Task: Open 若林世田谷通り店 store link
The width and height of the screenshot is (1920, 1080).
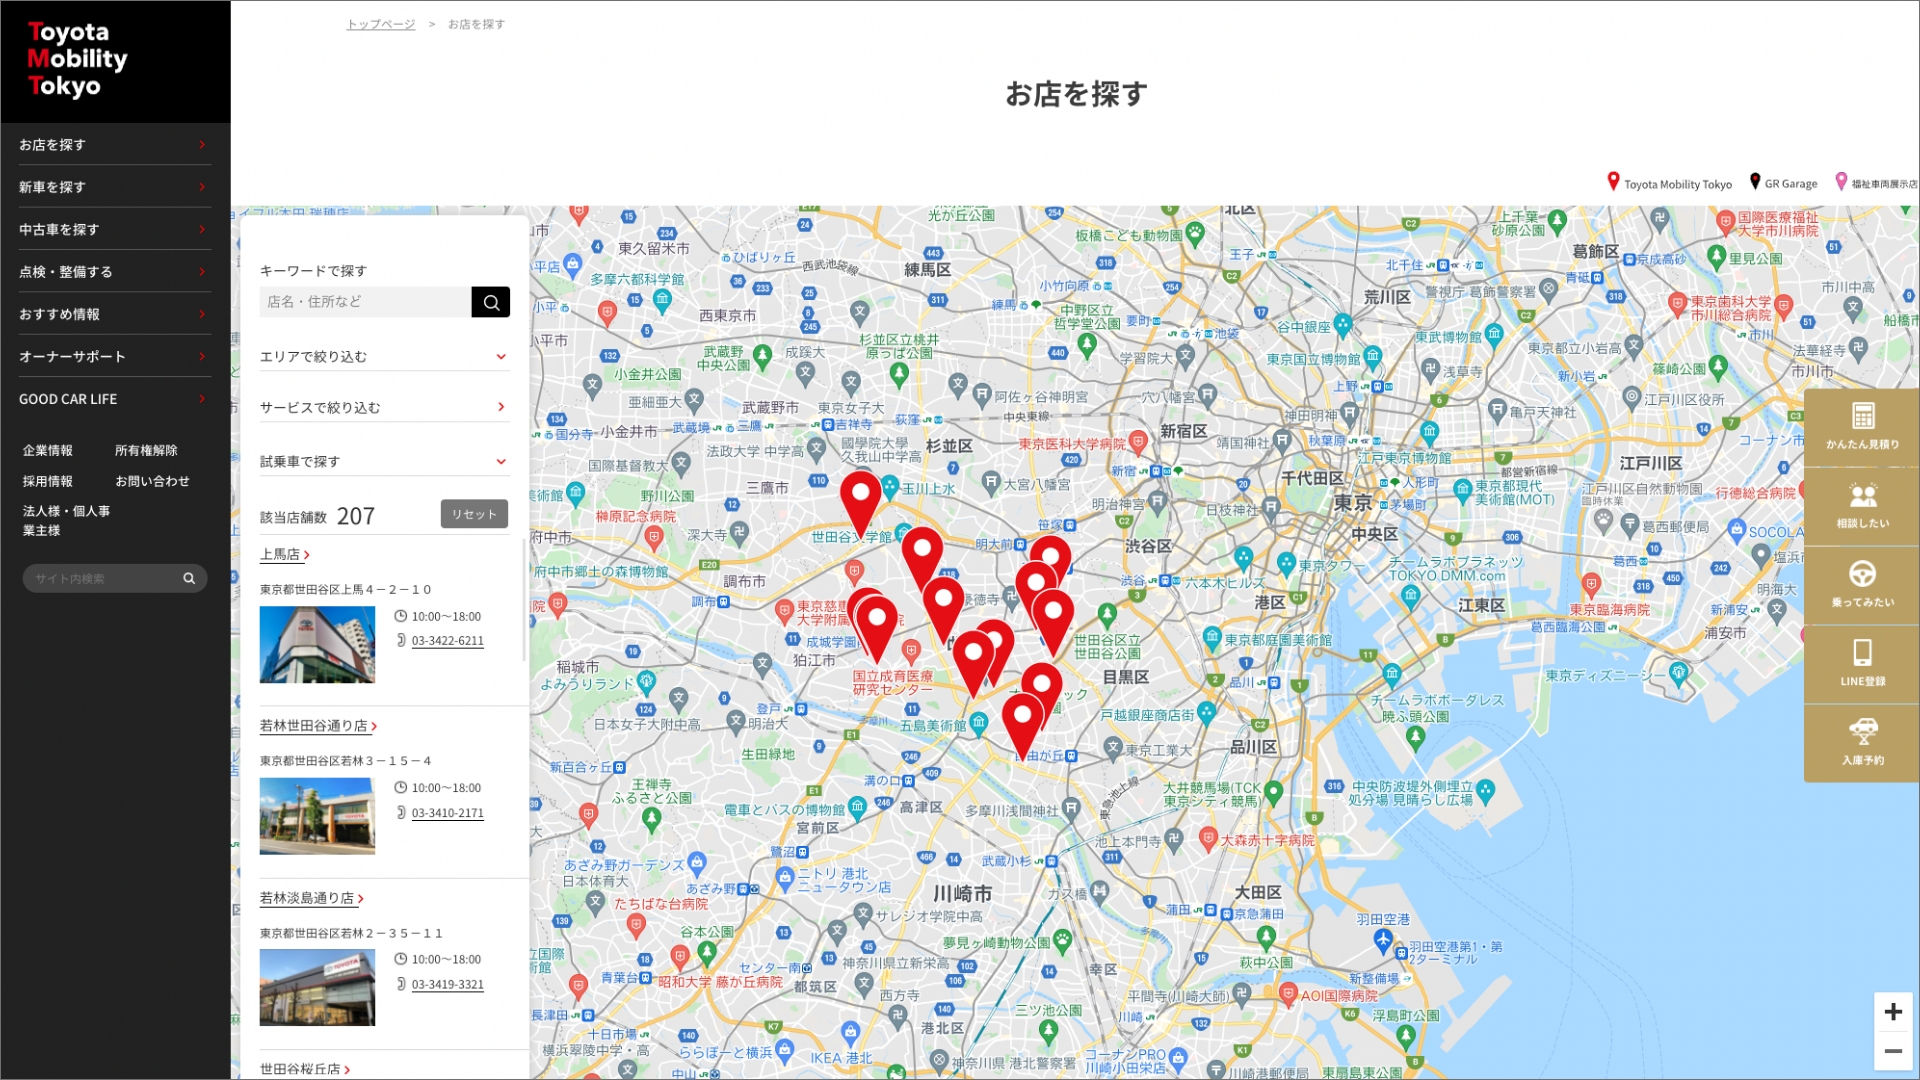Action: pos(318,726)
